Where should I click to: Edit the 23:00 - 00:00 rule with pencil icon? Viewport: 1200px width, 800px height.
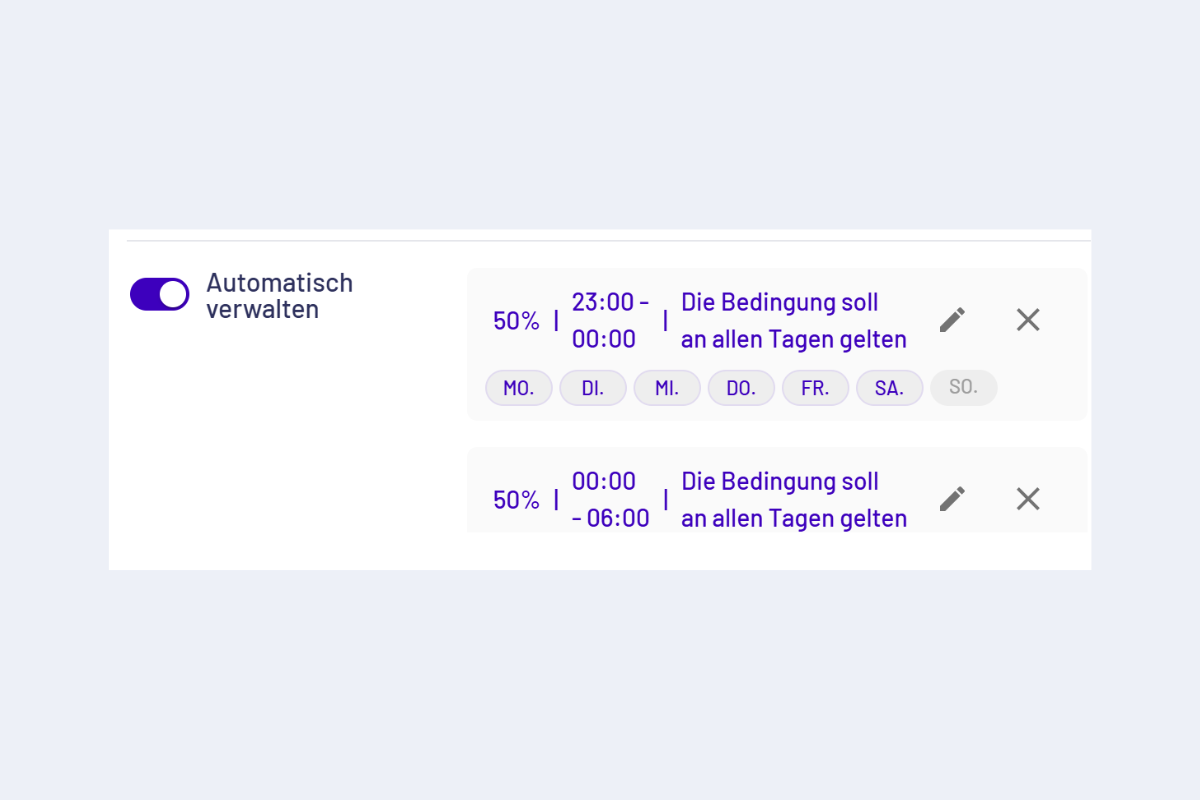(x=952, y=320)
